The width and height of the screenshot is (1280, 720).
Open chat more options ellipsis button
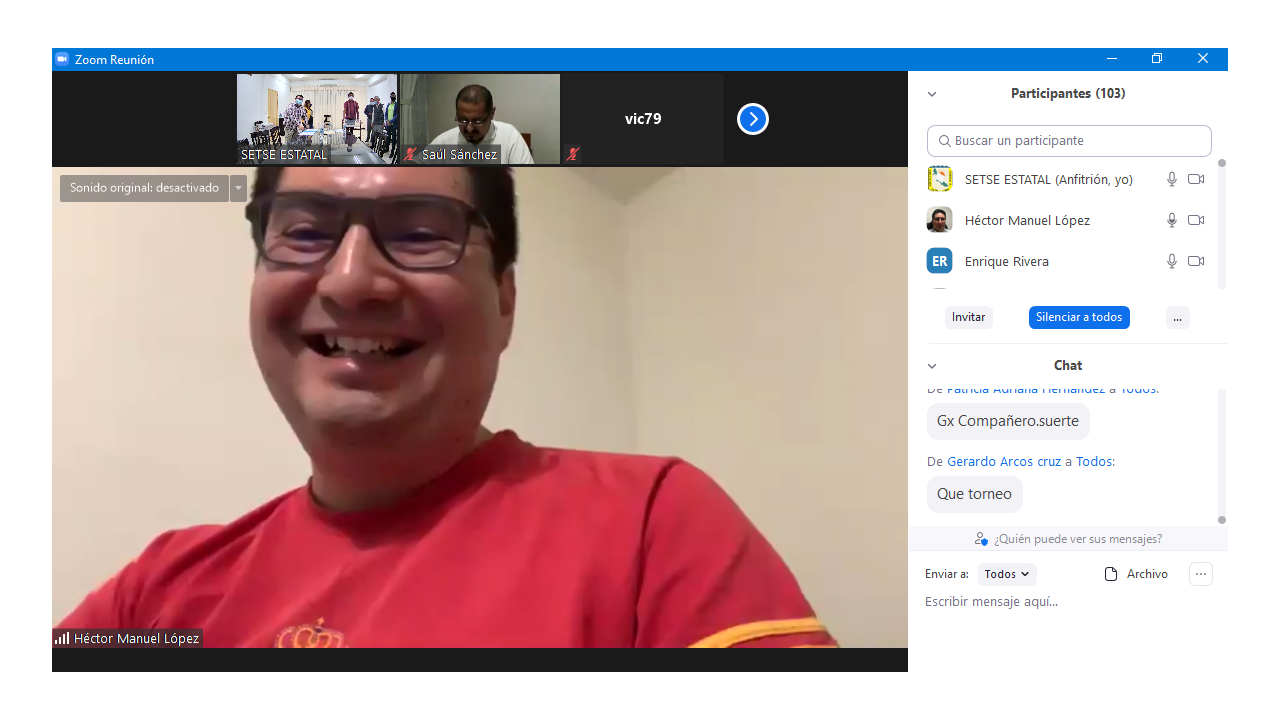[1201, 574]
